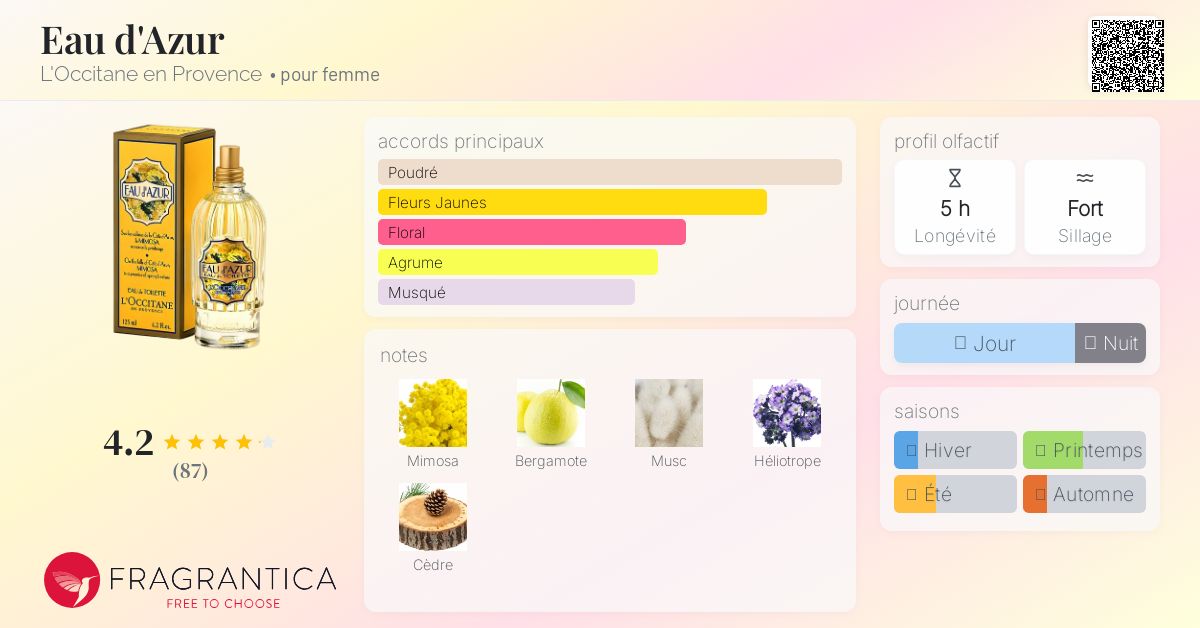Click the hourglass Longévité icon
The height and width of the screenshot is (628, 1200).
pyautogui.click(x=955, y=179)
